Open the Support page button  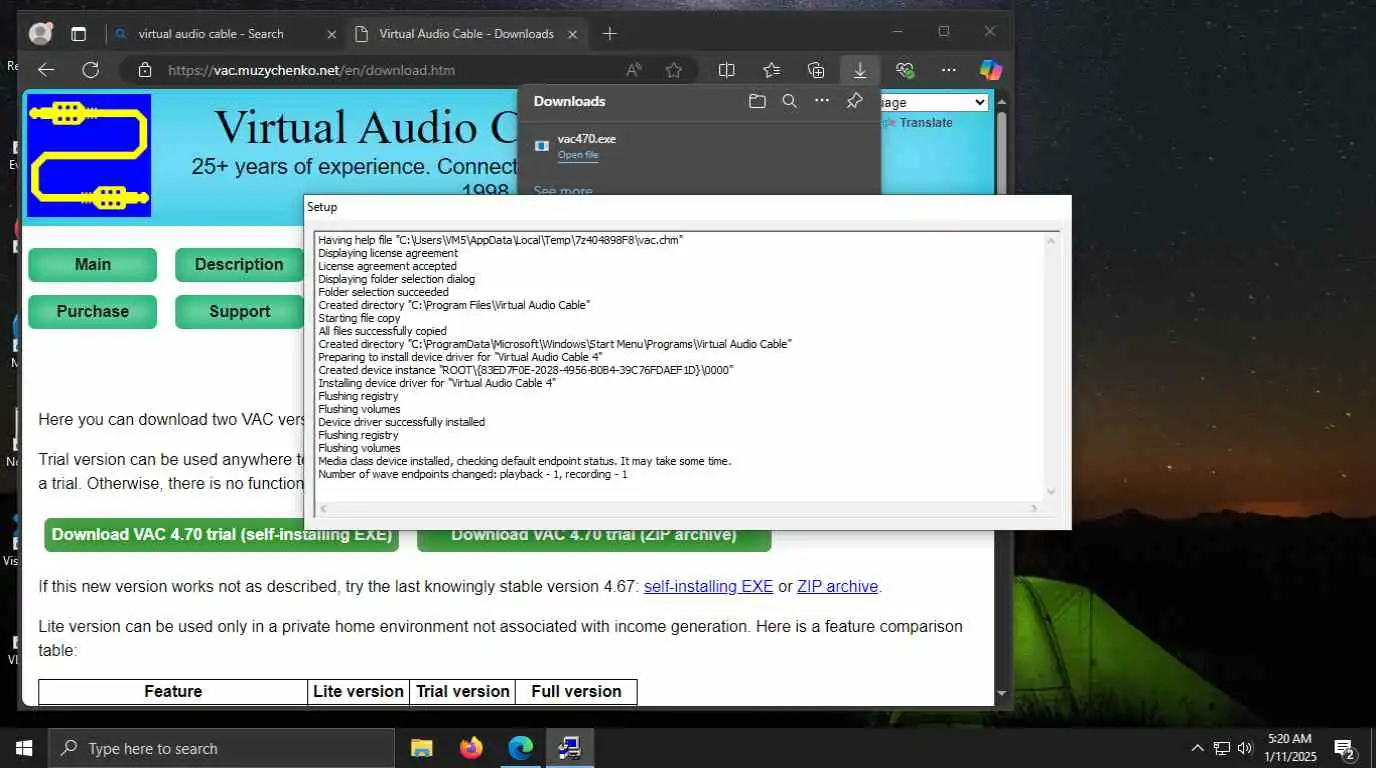[239, 312]
